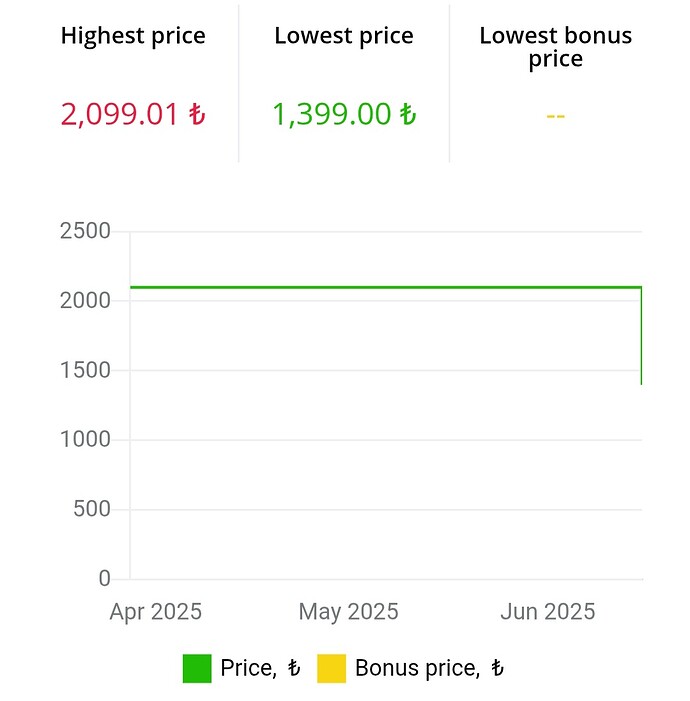The height and width of the screenshot is (701, 690).
Task: Click the lira symbol in Bonus price legend
Action: [x=497, y=668]
